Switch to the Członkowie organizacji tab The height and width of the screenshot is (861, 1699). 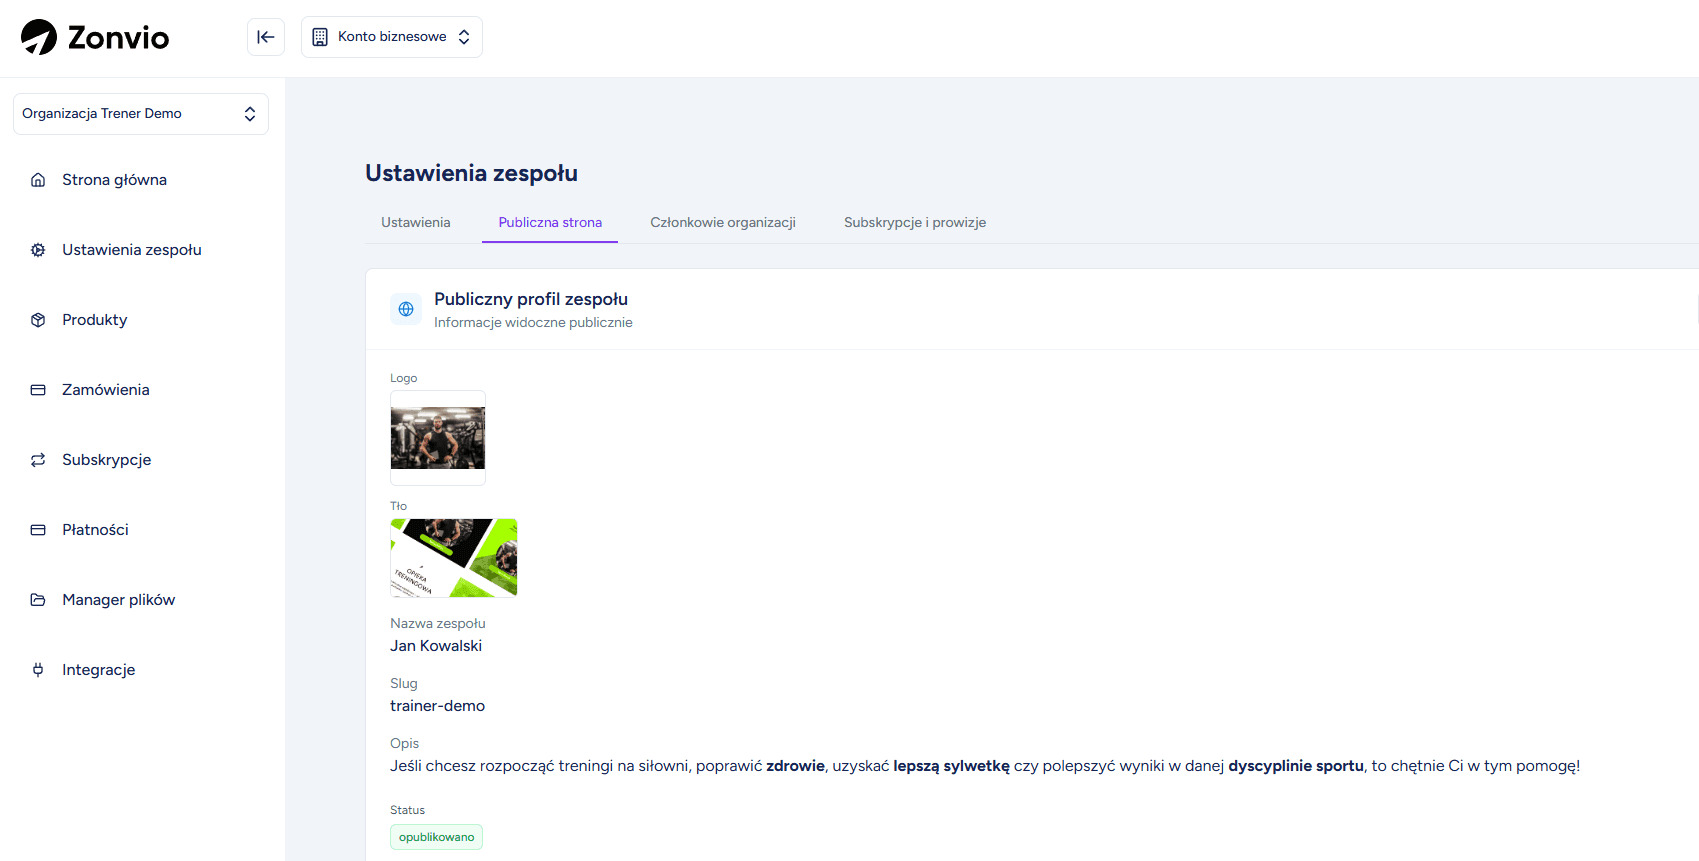pyautogui.click(x=723, y=222)
